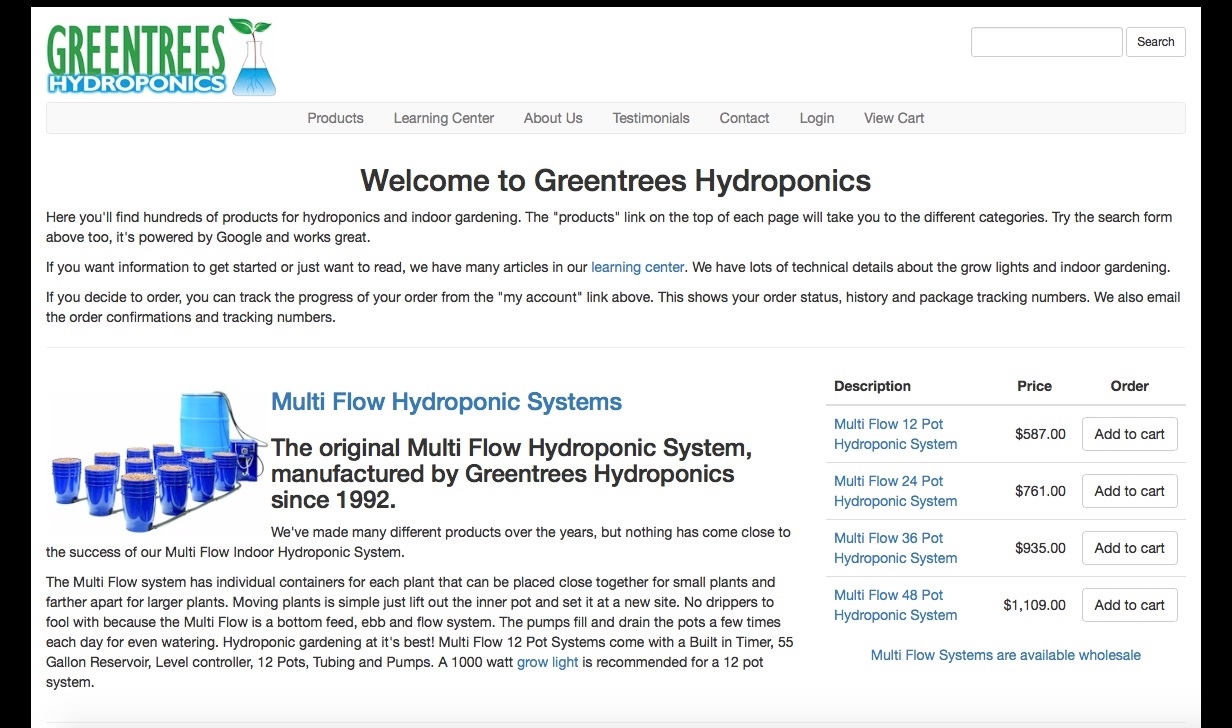
Task: Open the Learning Center menu item
Action: [444, 118]
